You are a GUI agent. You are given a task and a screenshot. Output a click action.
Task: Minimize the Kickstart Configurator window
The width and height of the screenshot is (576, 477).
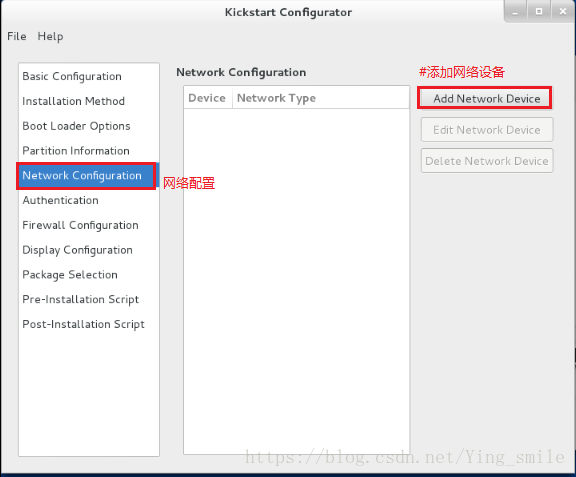pos(515,12)
